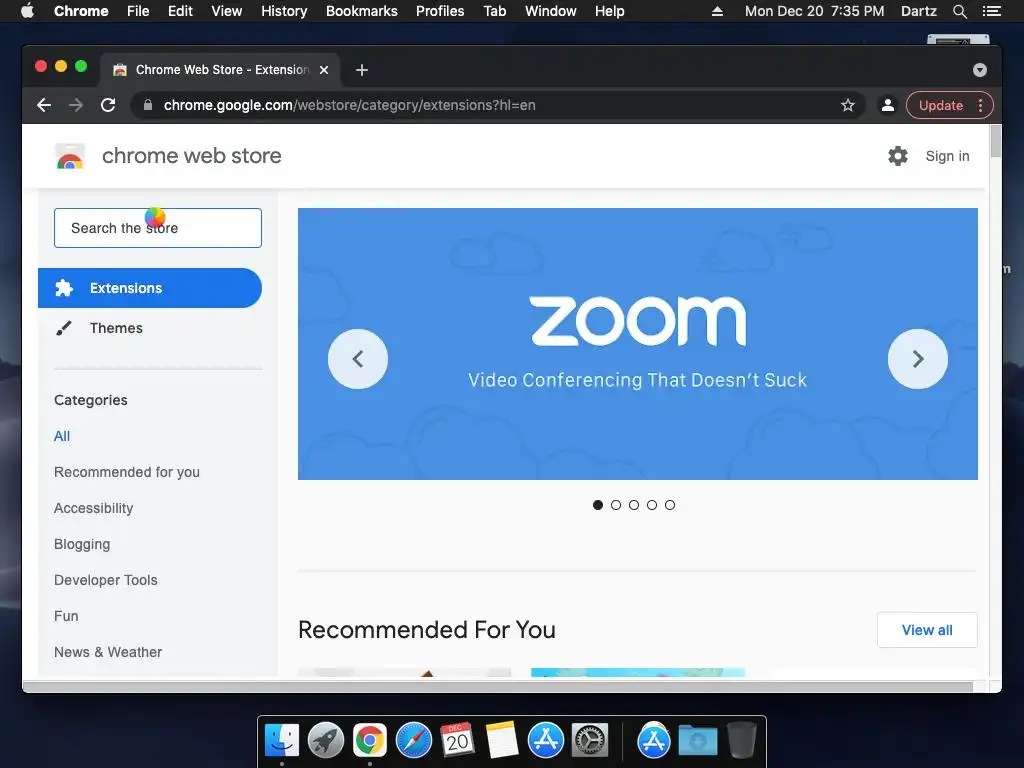Open the Chrome menu in menu bar
Image resolution: width=1024 pixels, height=768 pixels.
pyautogui.click(x=81, y=11)
